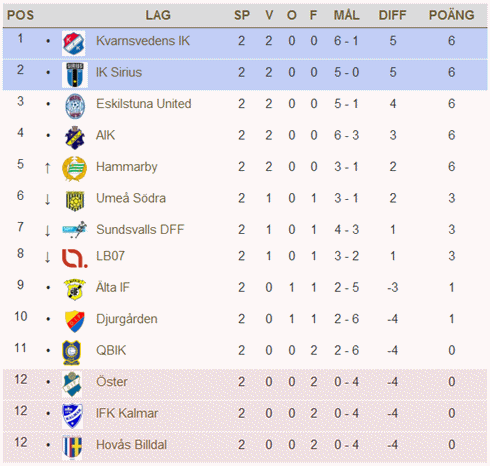Screen dimensions: 490x466
Task: Sort by the DIFF column header
Action: pos(392,15)
